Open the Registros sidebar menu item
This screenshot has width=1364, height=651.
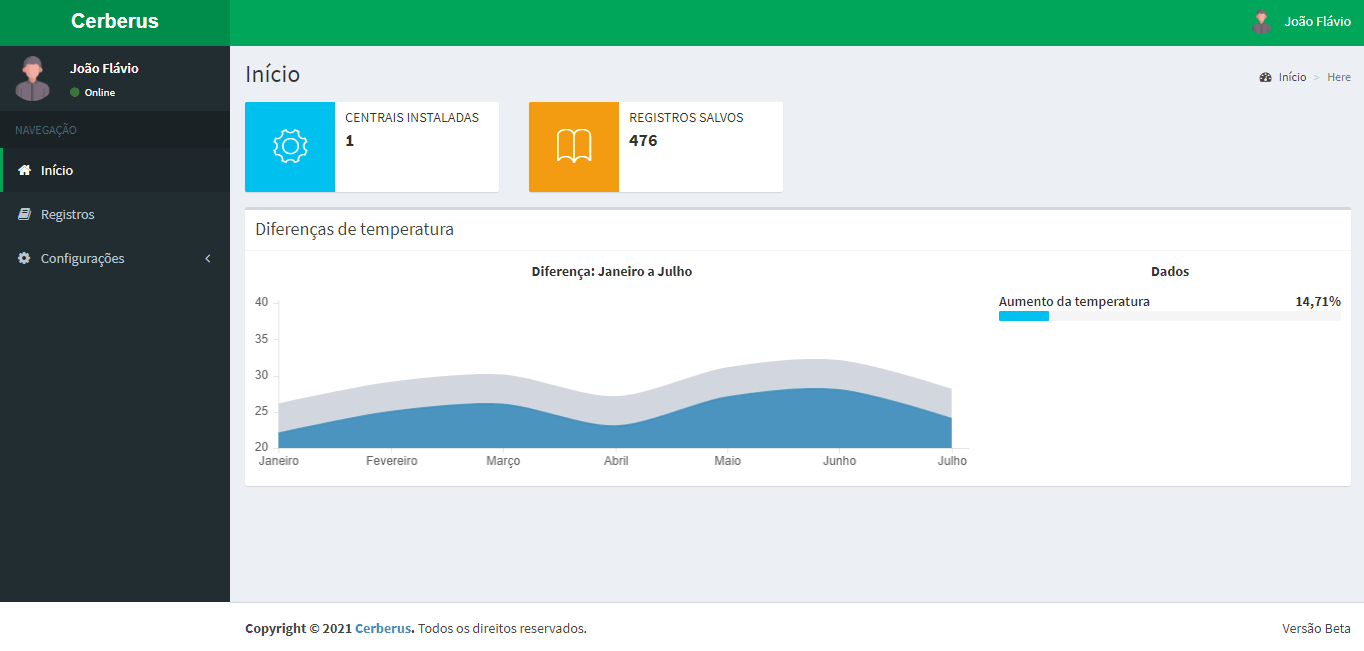[x=68, y=215]
